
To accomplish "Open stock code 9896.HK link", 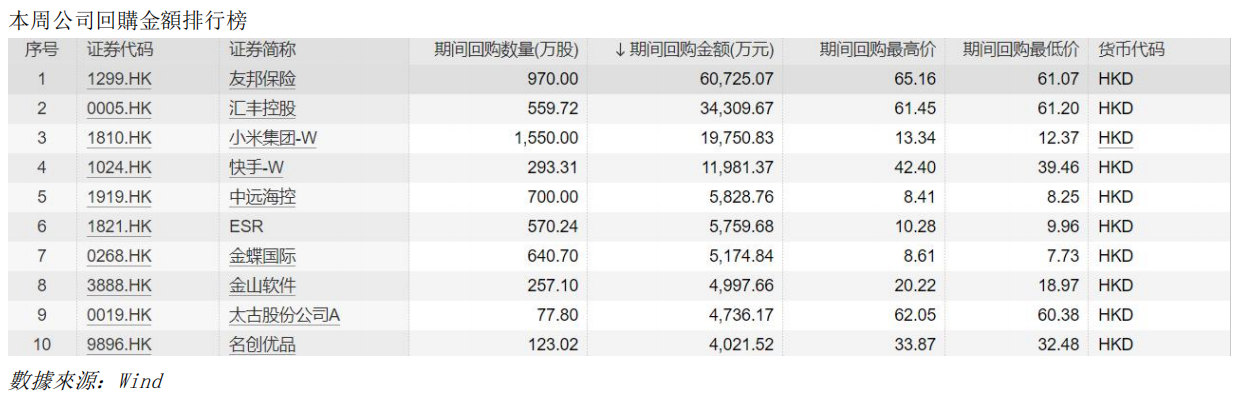I will [x=119, y=345].
